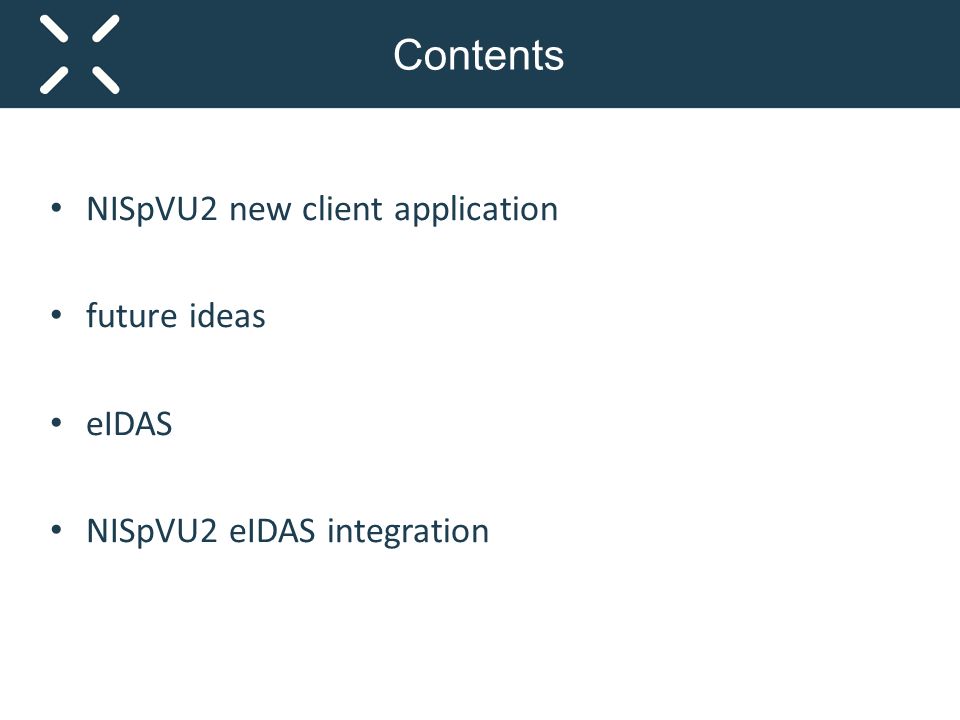Select the top-right stroke of the logo
The width and height of the screenshot is (960, 720).
coord(106,29)
